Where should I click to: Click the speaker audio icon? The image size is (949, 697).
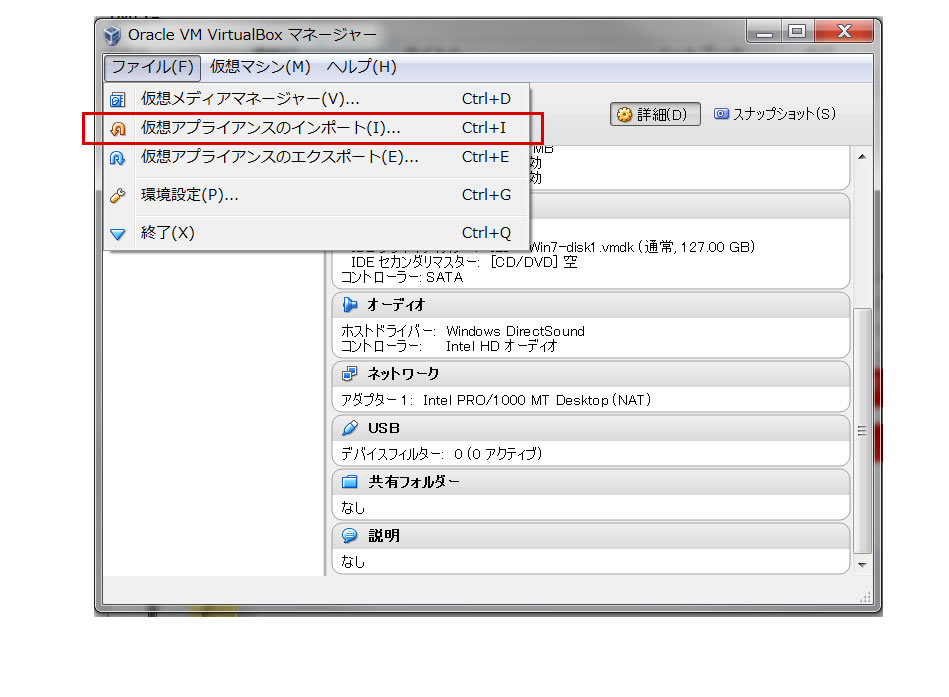[x=349, y=305]
